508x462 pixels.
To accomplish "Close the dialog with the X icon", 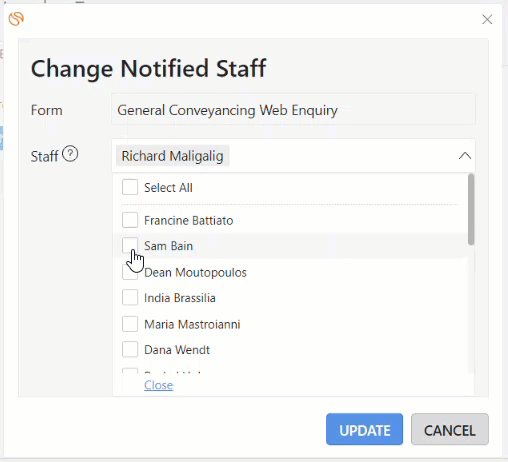I will (487, 19).
